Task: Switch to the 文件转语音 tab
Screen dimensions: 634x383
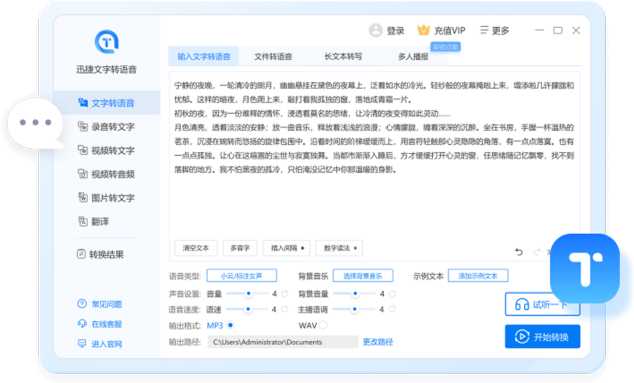Action: [x=273, y=56]
